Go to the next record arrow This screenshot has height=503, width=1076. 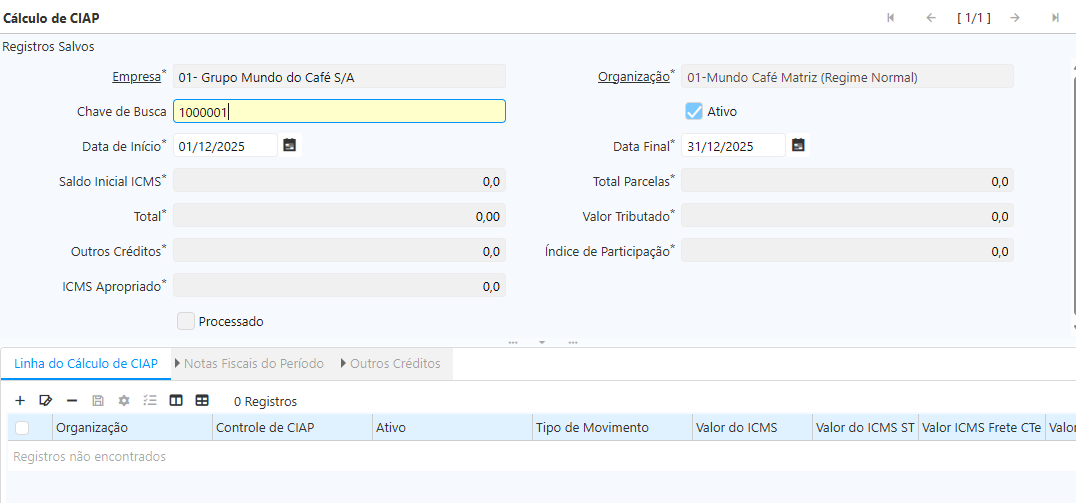pos(1014,18)
